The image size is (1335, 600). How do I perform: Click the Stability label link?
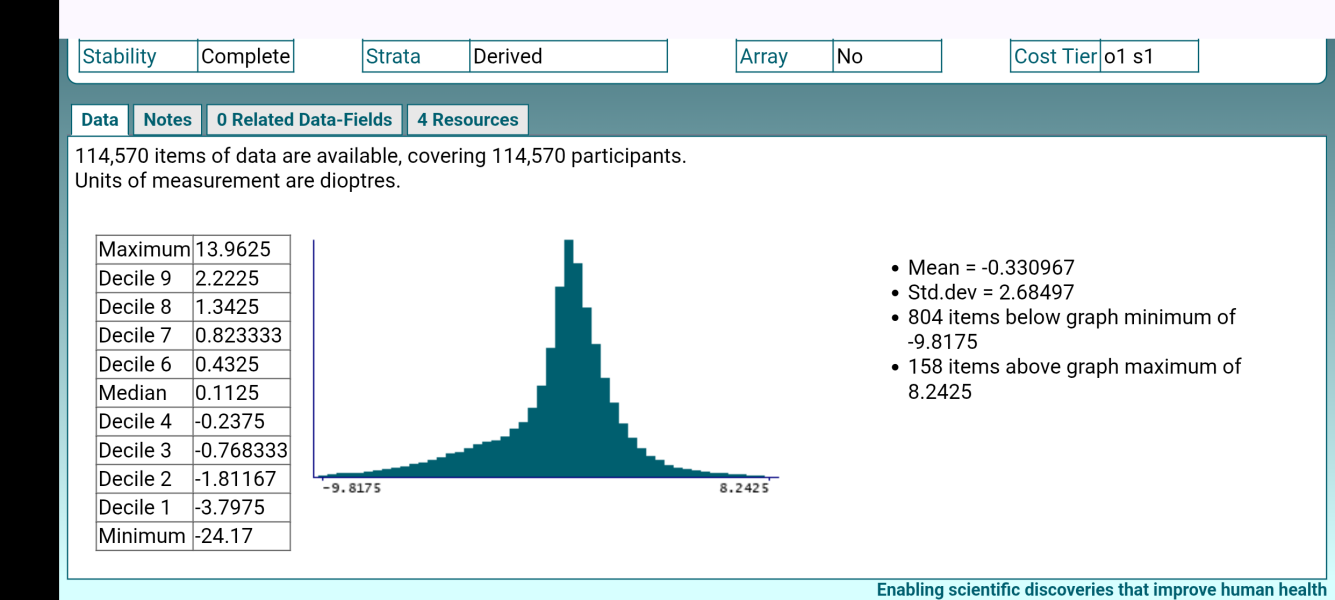click(120, 57)
